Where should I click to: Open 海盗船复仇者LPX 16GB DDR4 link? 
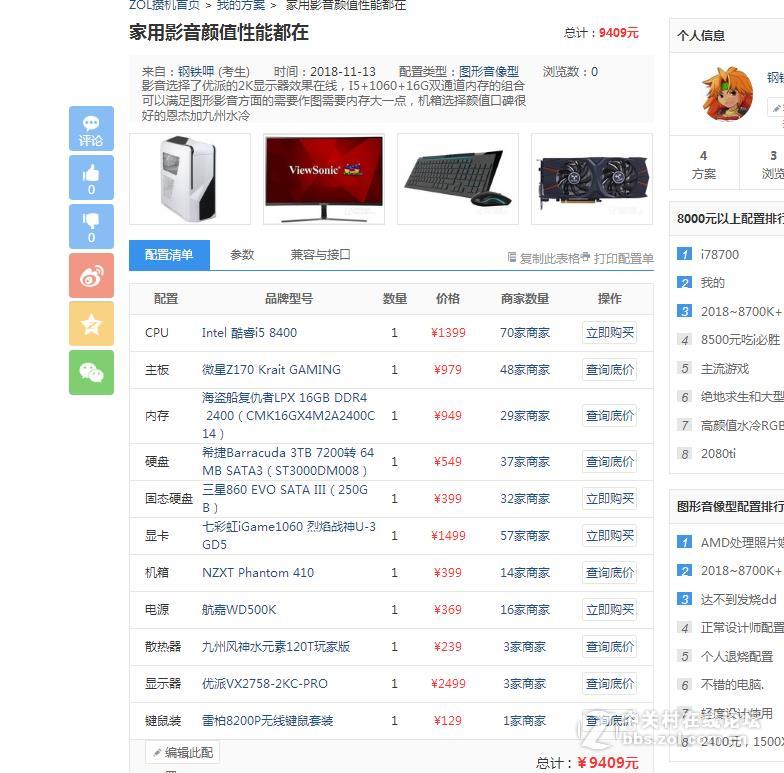[x=288, y=416]
